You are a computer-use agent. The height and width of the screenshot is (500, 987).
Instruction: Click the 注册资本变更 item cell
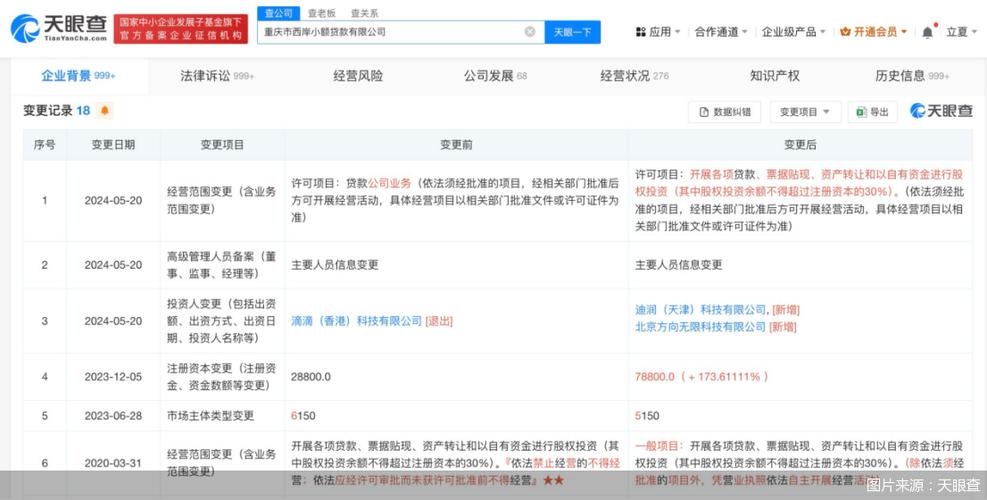[x=222, y=377]
